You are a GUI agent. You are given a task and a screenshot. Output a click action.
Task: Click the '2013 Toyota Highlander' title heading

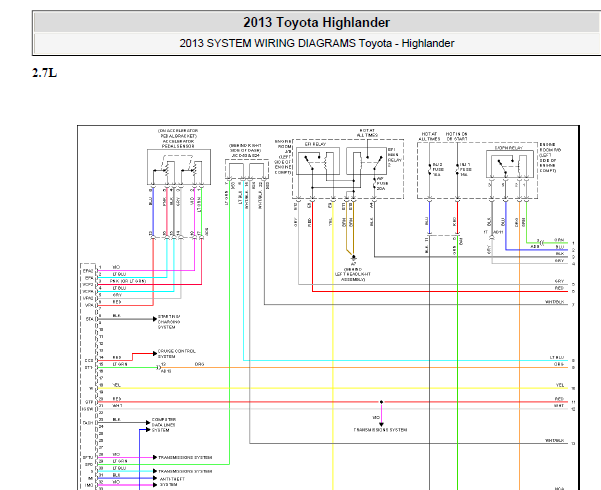click(x=317, y=22)
